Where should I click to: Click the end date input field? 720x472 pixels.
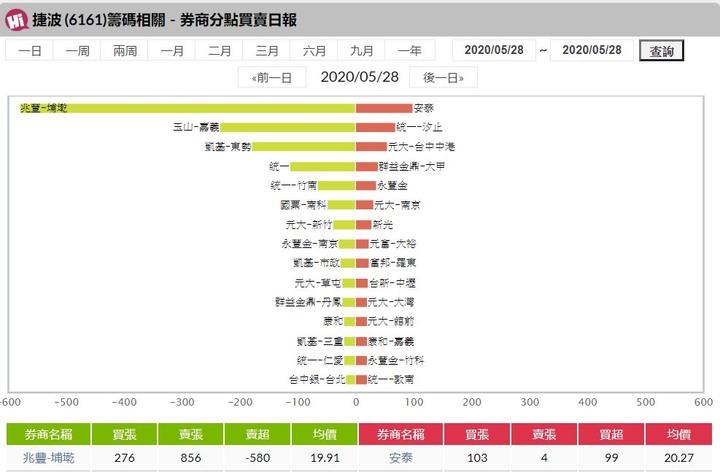591,50
